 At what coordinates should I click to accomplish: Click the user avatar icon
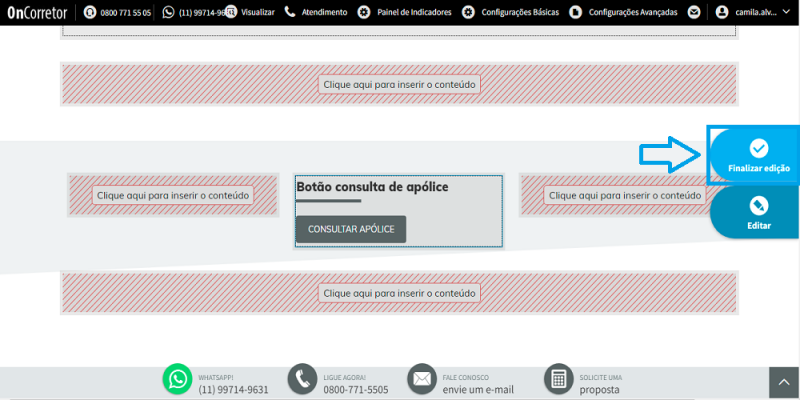pos(721,12)
